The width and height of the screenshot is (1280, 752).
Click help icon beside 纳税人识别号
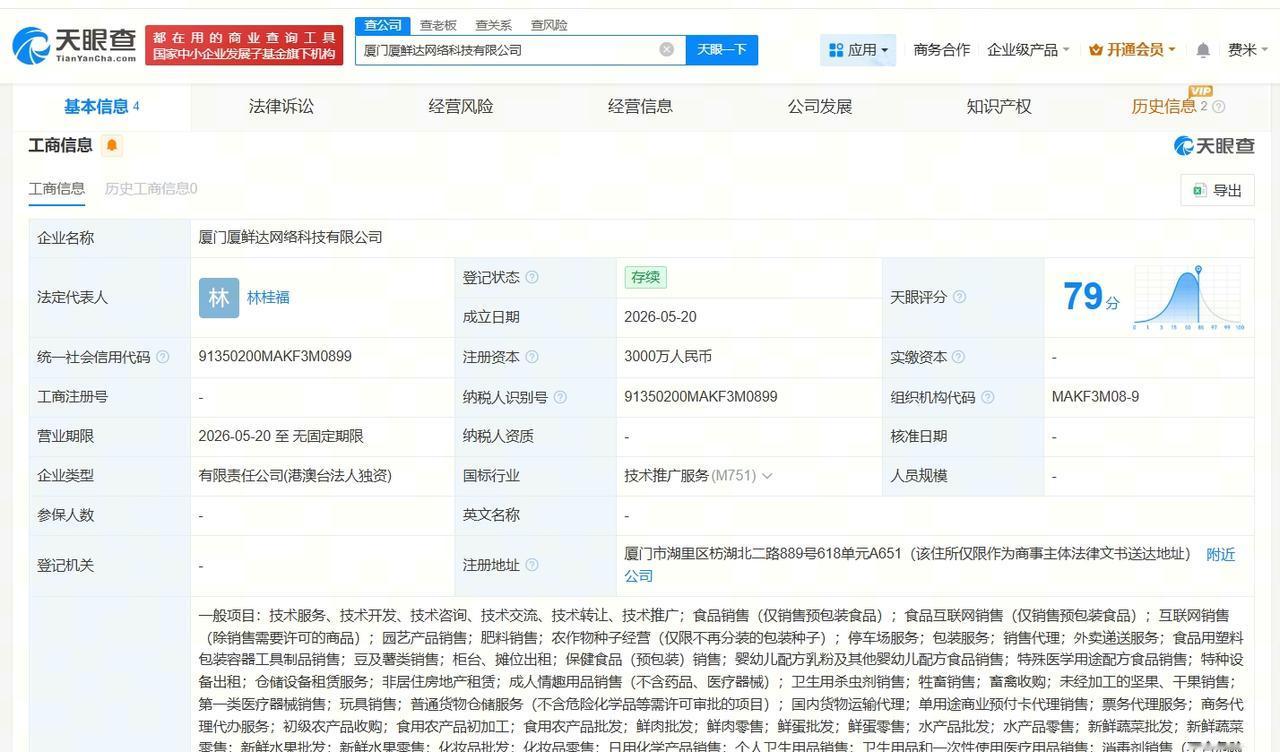coord(560,397)
